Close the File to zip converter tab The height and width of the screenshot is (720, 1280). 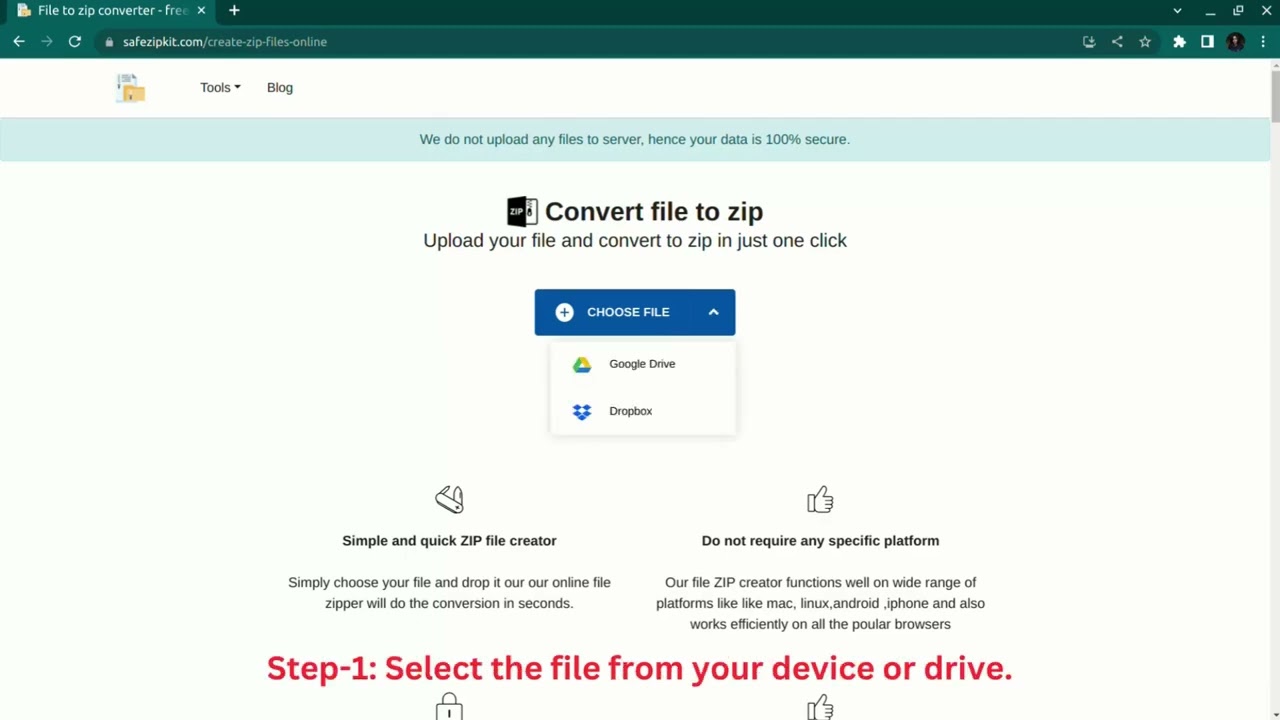click(200, 10)
